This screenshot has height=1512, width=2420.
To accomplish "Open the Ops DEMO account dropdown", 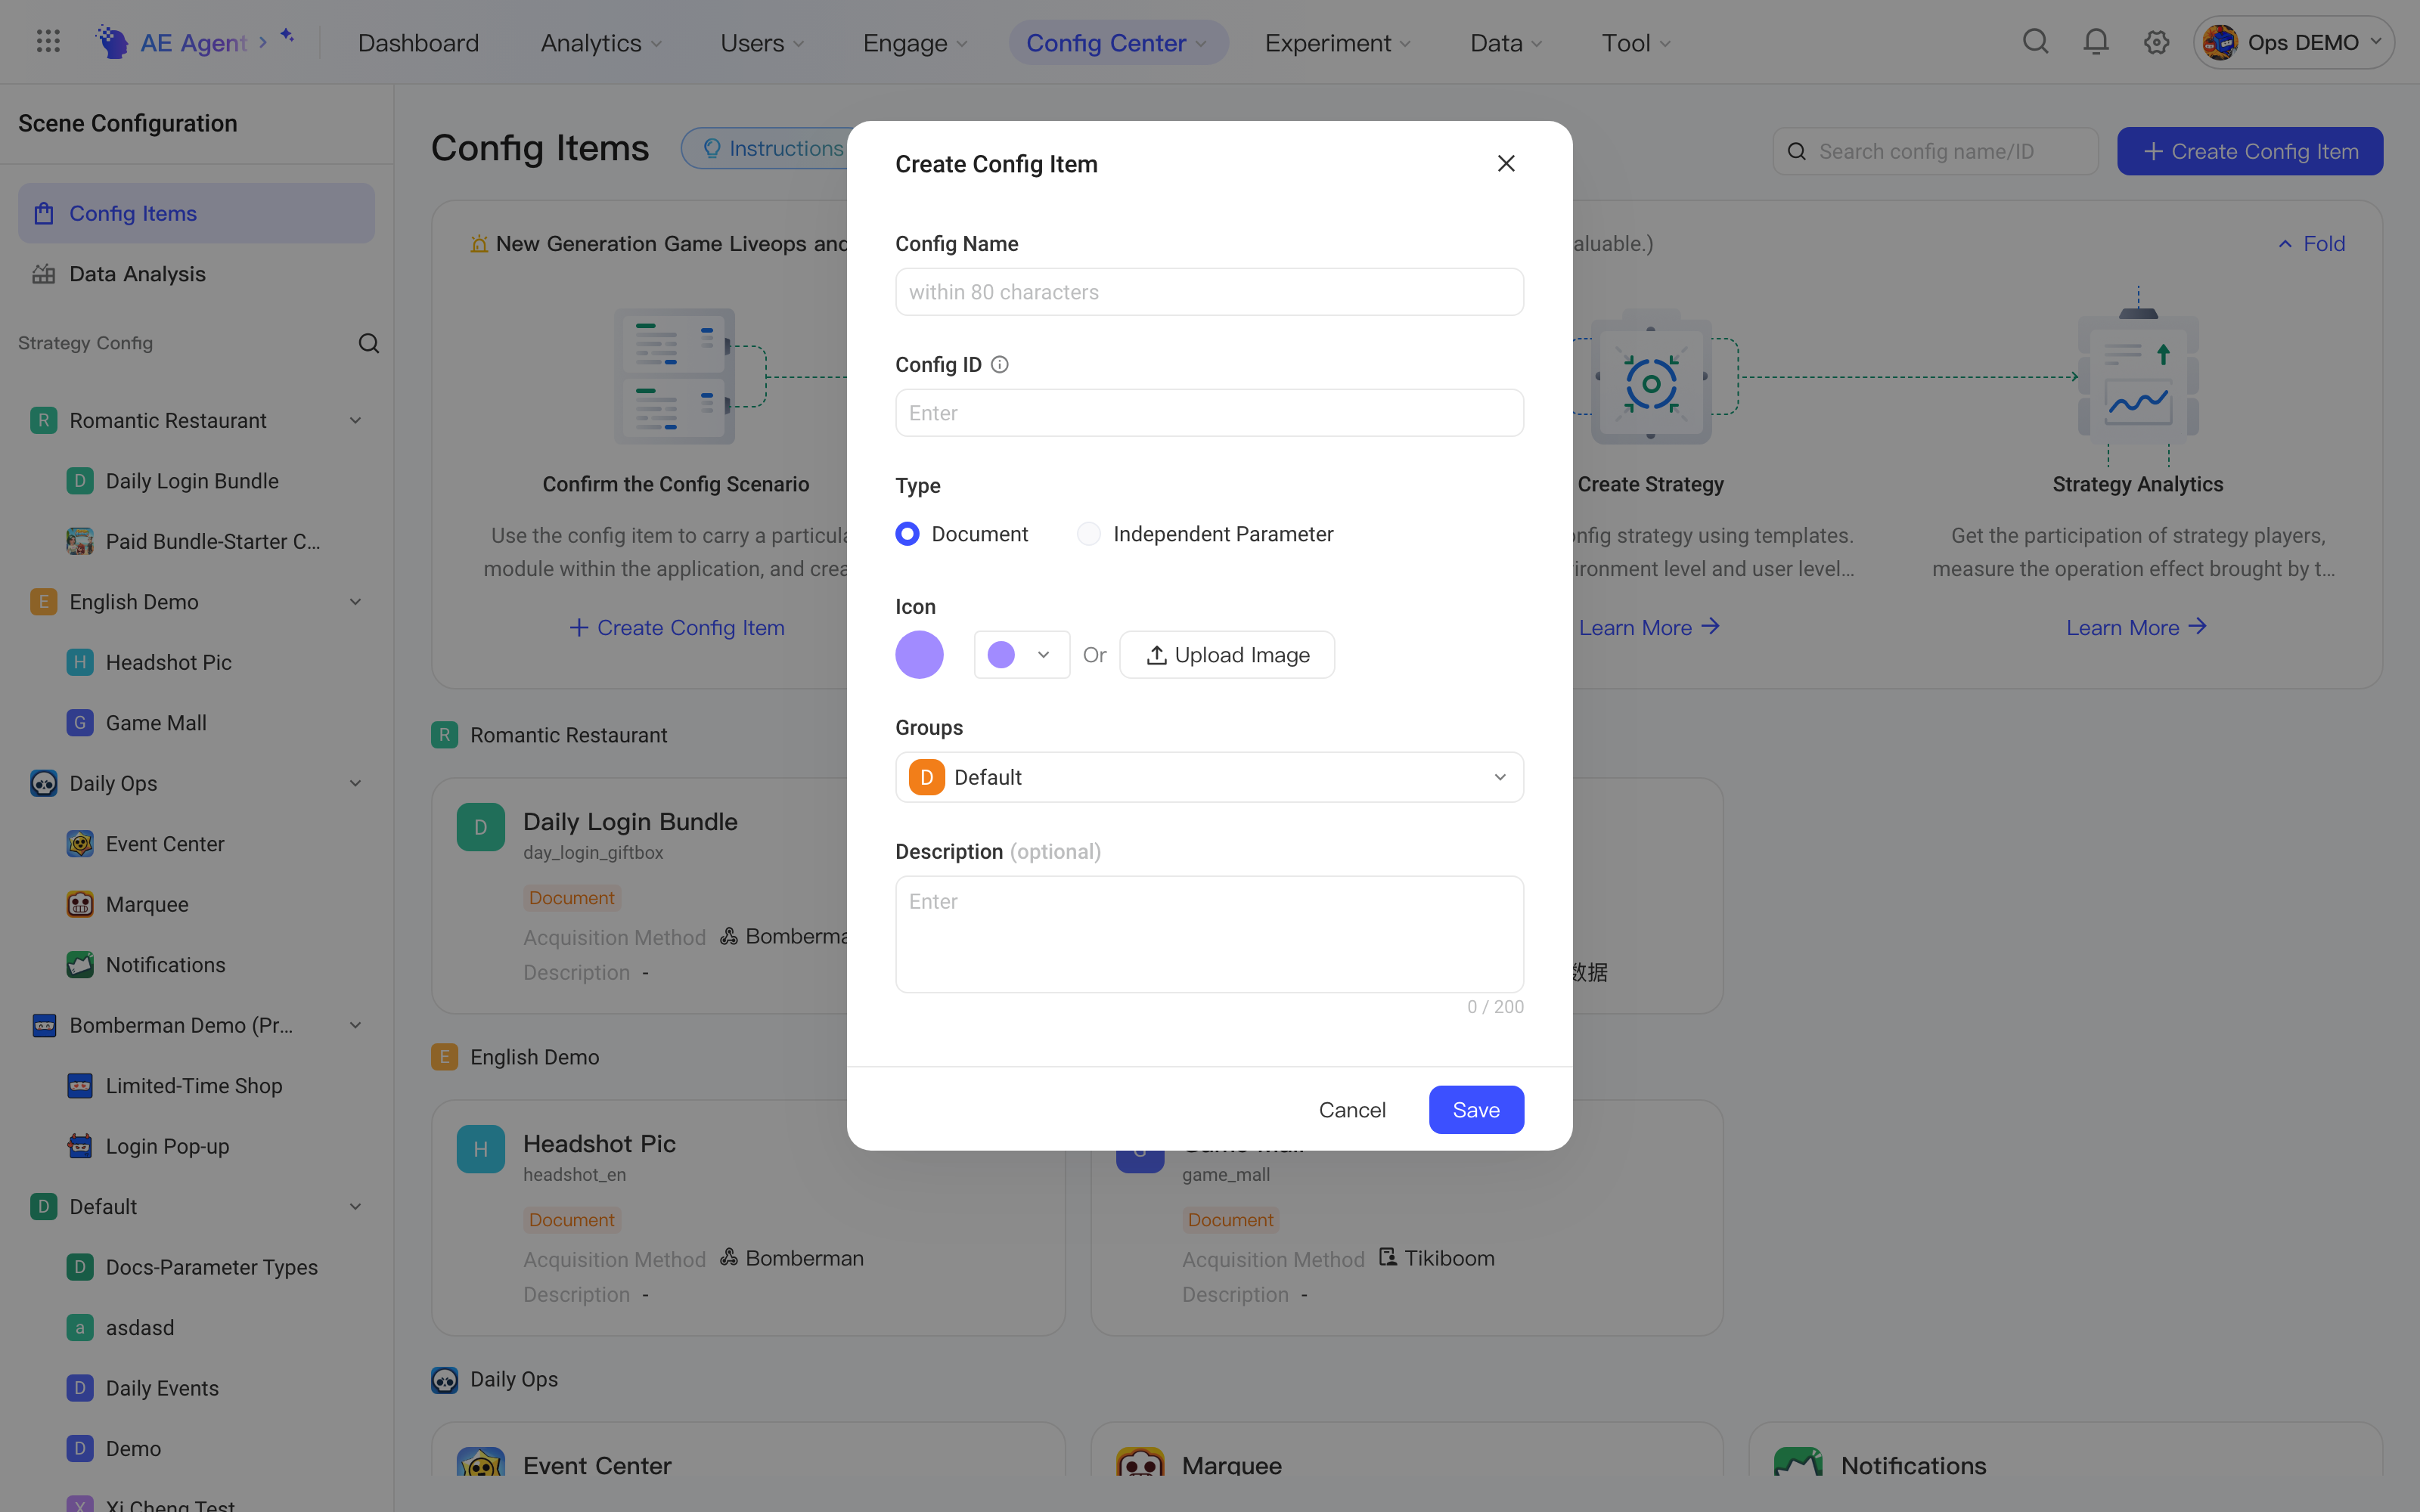I will click(2293, 42).
